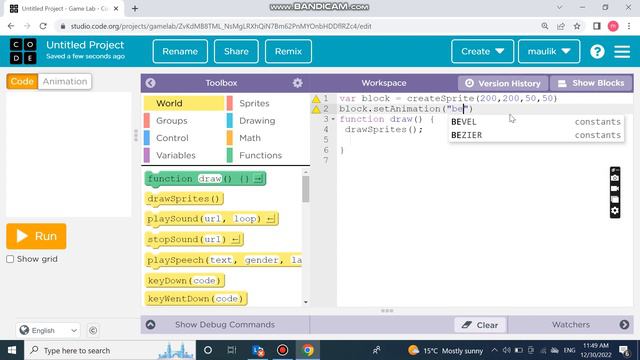Open the Windows Start menu

12,350
